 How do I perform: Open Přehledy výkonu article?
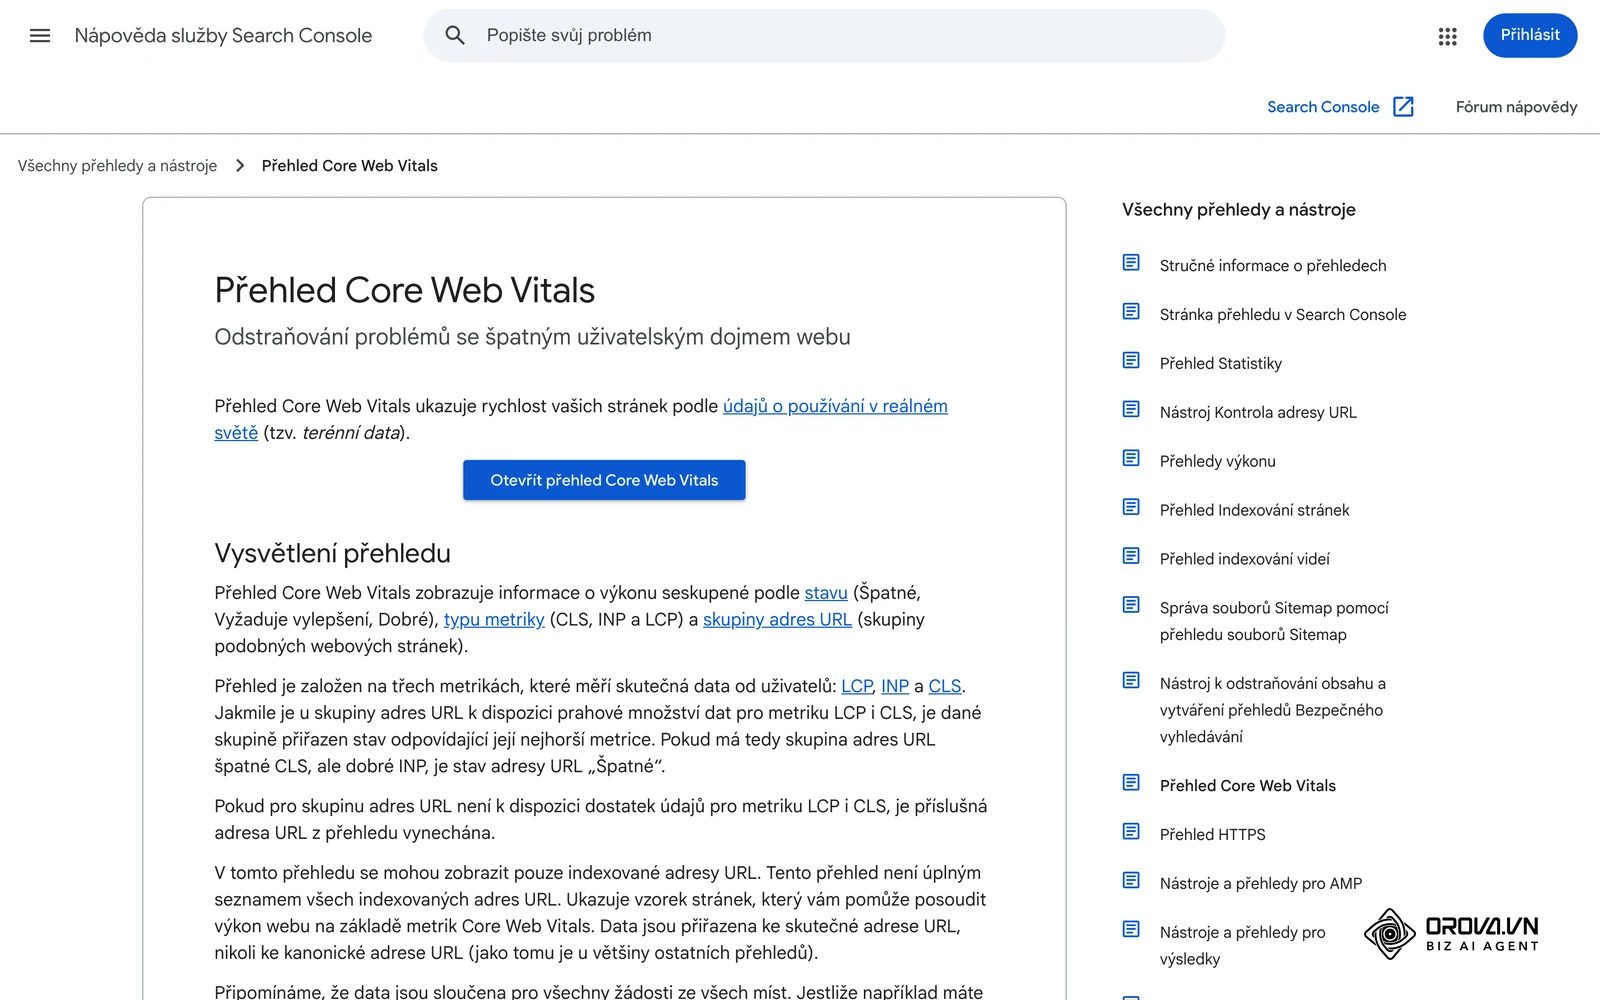click(x=1218, y=462)
